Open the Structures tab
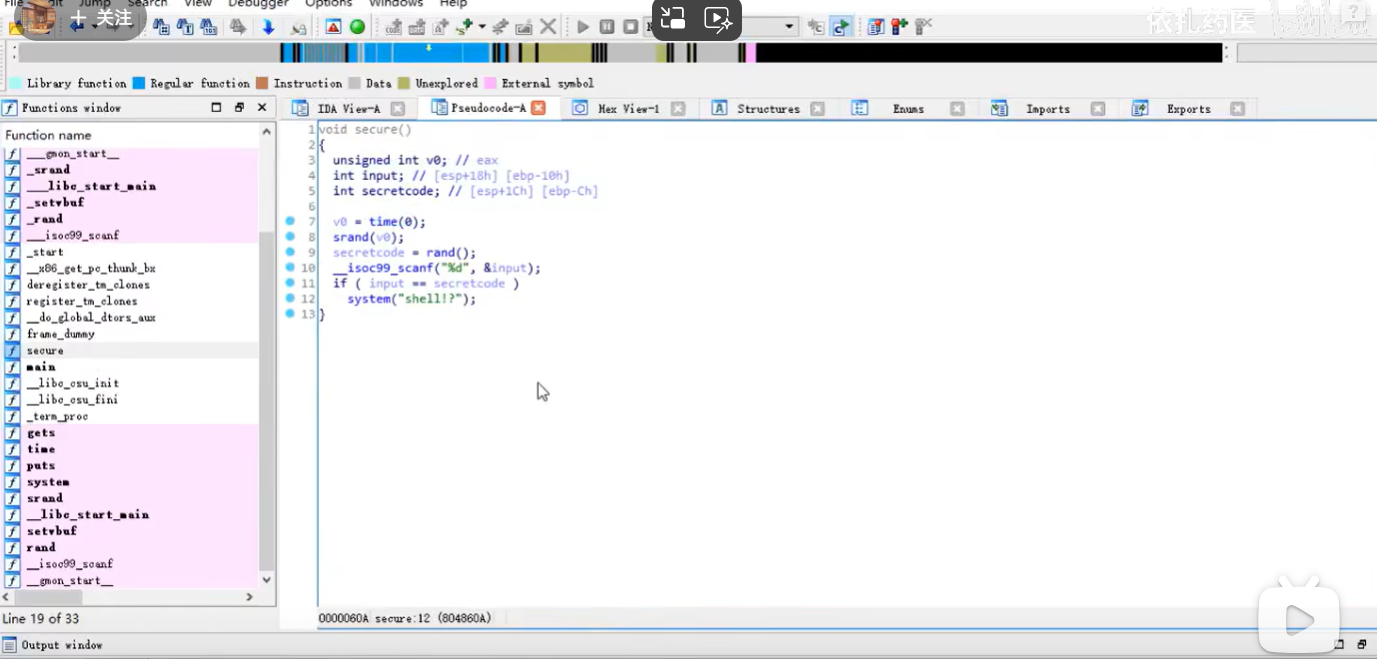The image size is (1377, 659). (x=768, y=108)
